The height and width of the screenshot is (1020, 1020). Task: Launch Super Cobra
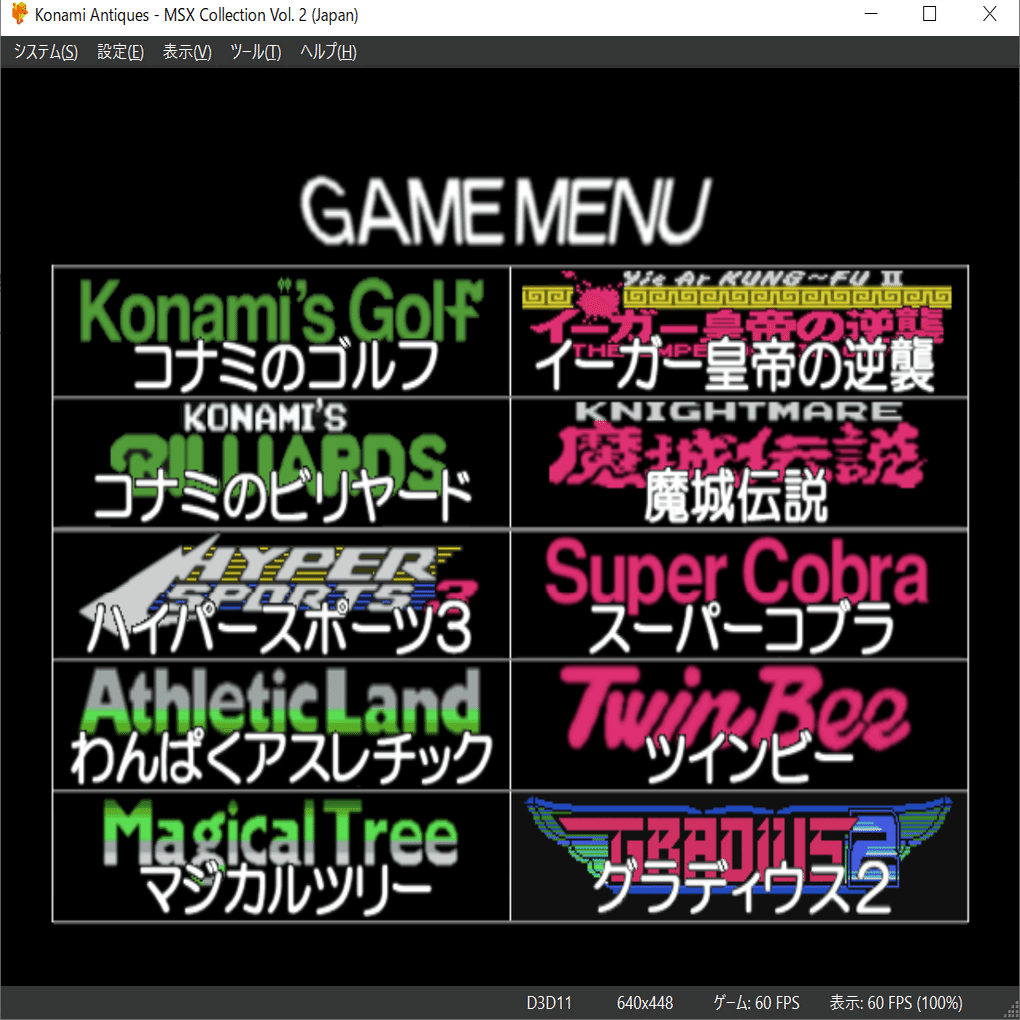point(740,594)
